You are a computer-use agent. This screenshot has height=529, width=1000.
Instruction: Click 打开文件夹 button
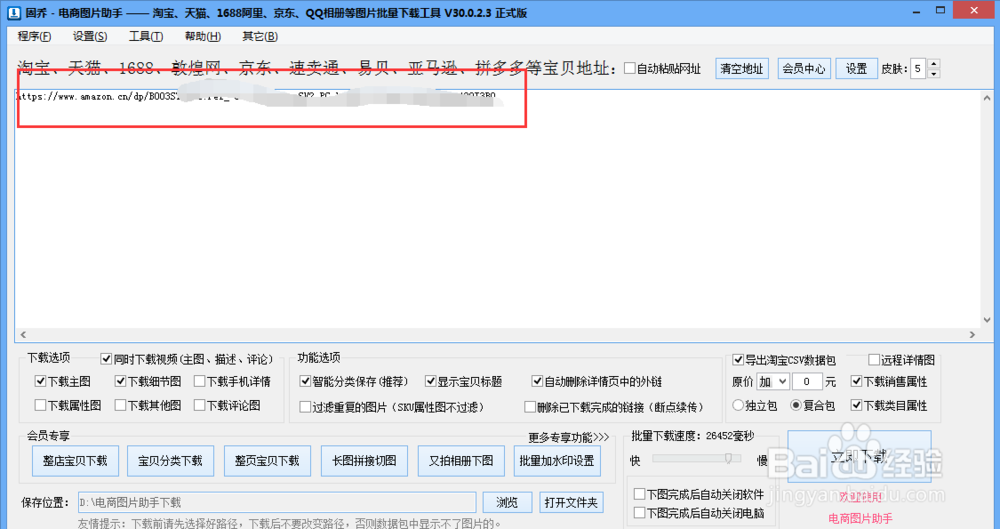tap(571, 502)
